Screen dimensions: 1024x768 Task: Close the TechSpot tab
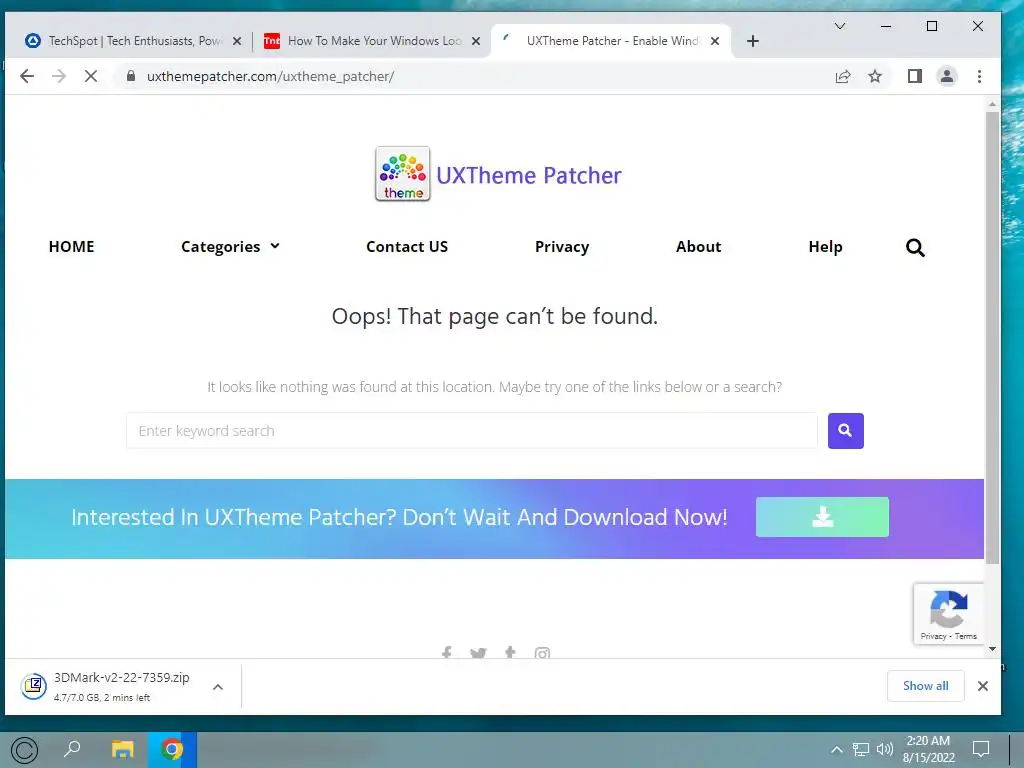[x=237, y=41]
